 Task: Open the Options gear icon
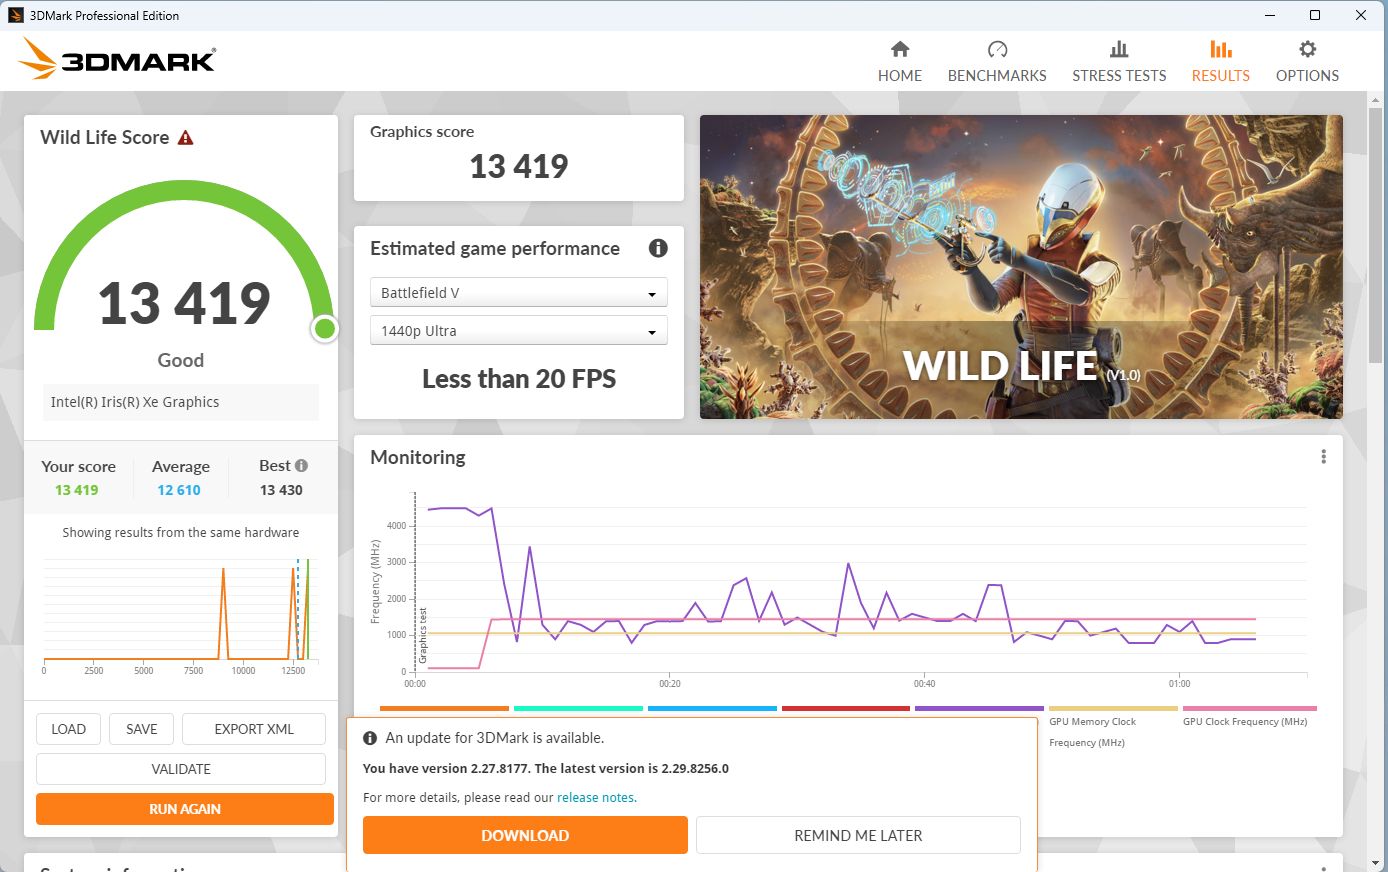(x=1307, y=49)
